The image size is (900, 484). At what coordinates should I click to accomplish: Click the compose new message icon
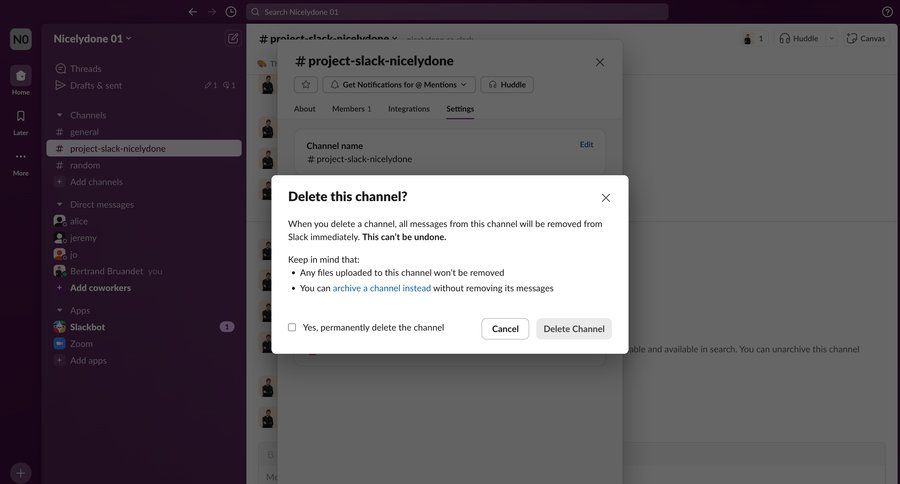tap(232, 38)
